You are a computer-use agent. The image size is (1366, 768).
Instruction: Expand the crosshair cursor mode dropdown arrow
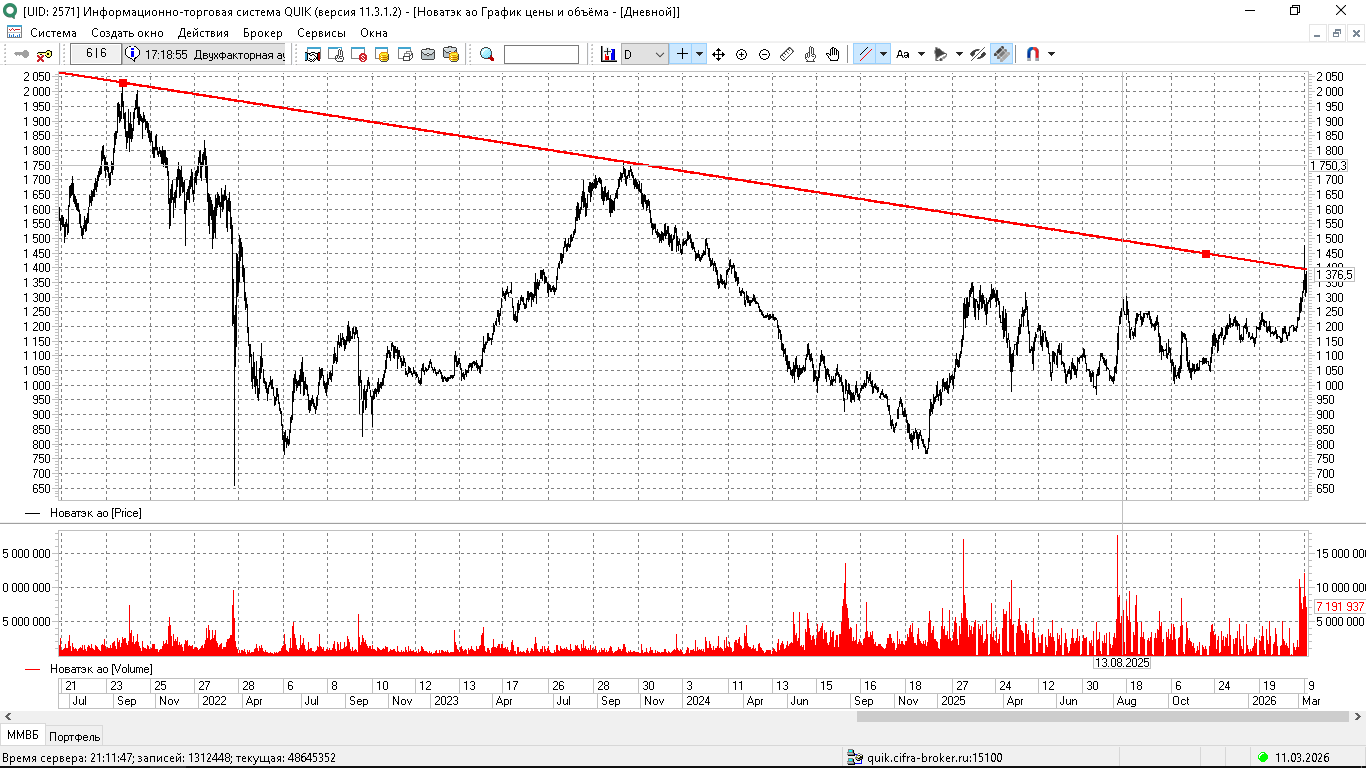pos(699,54)
